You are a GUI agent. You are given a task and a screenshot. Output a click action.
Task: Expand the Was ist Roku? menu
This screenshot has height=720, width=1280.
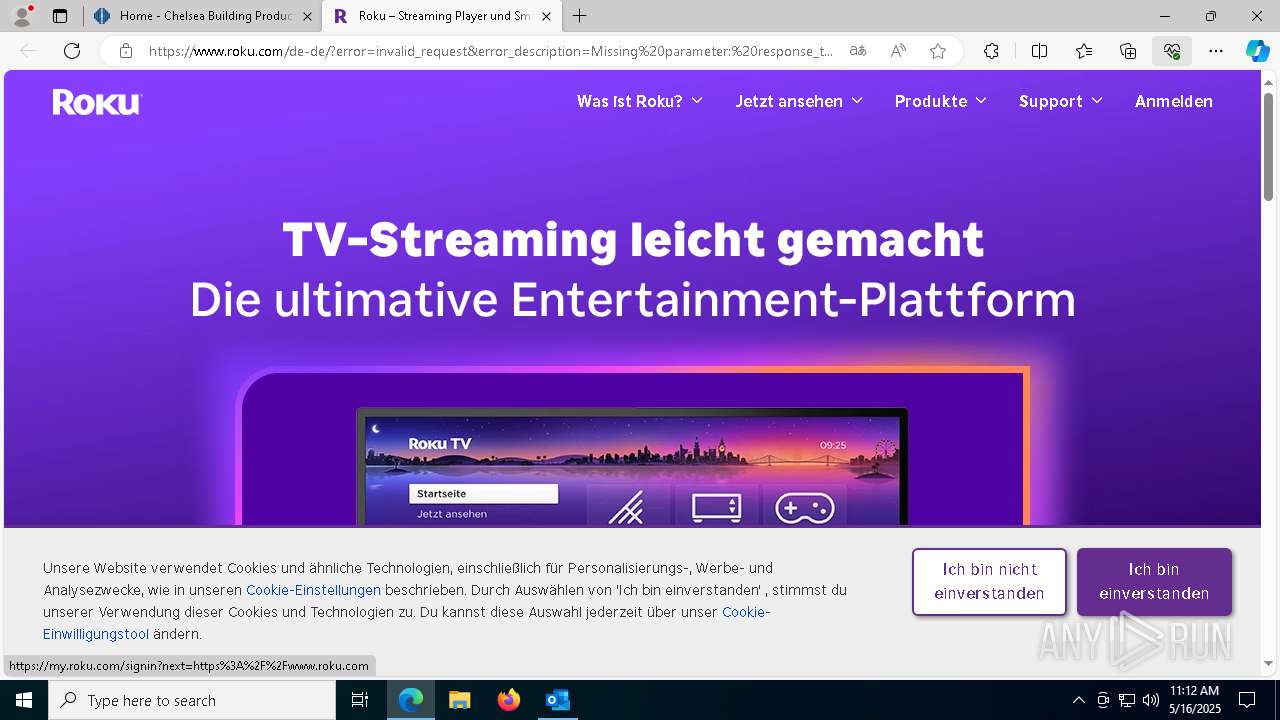(x=640, y=101)
